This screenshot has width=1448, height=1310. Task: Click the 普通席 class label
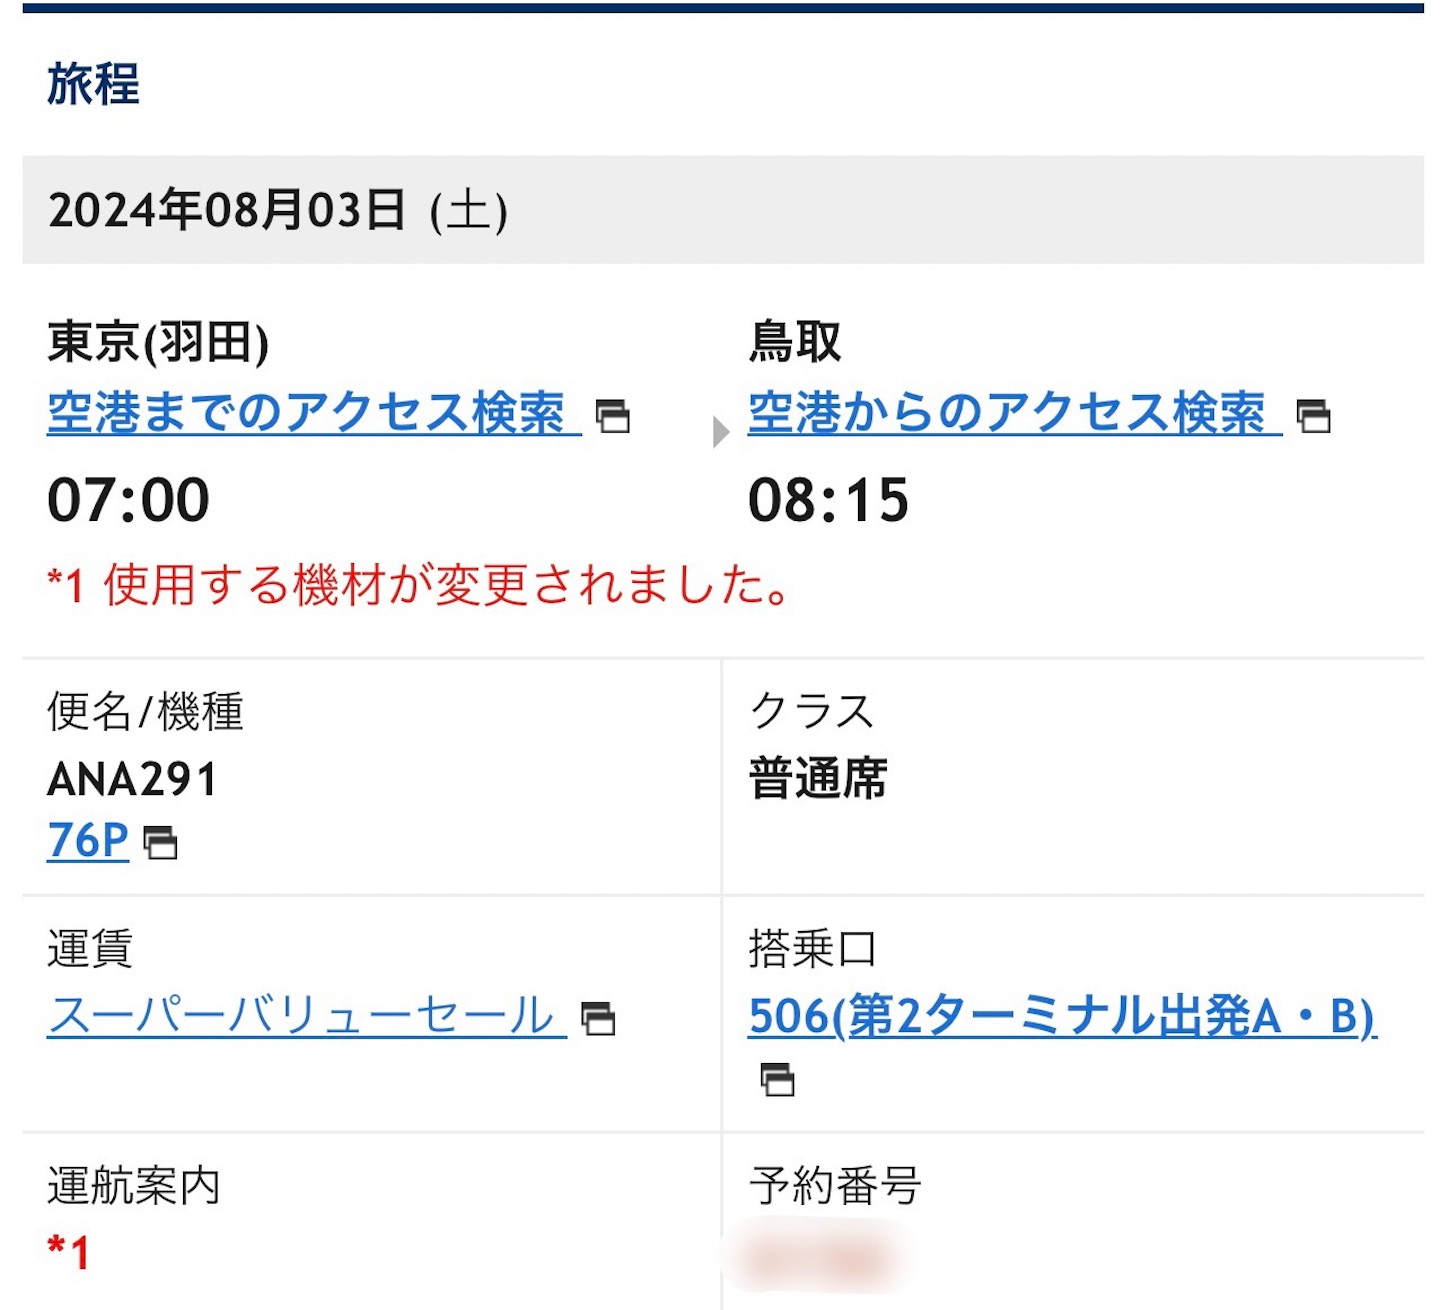(820, 777)
